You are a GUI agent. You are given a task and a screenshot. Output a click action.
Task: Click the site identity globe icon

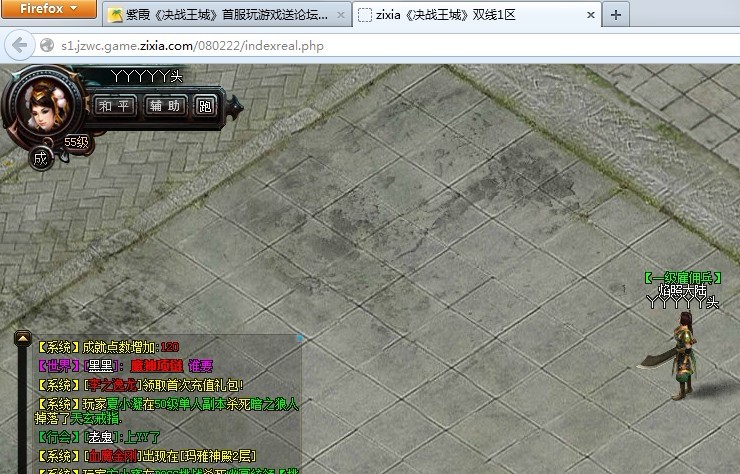(47, 45)
